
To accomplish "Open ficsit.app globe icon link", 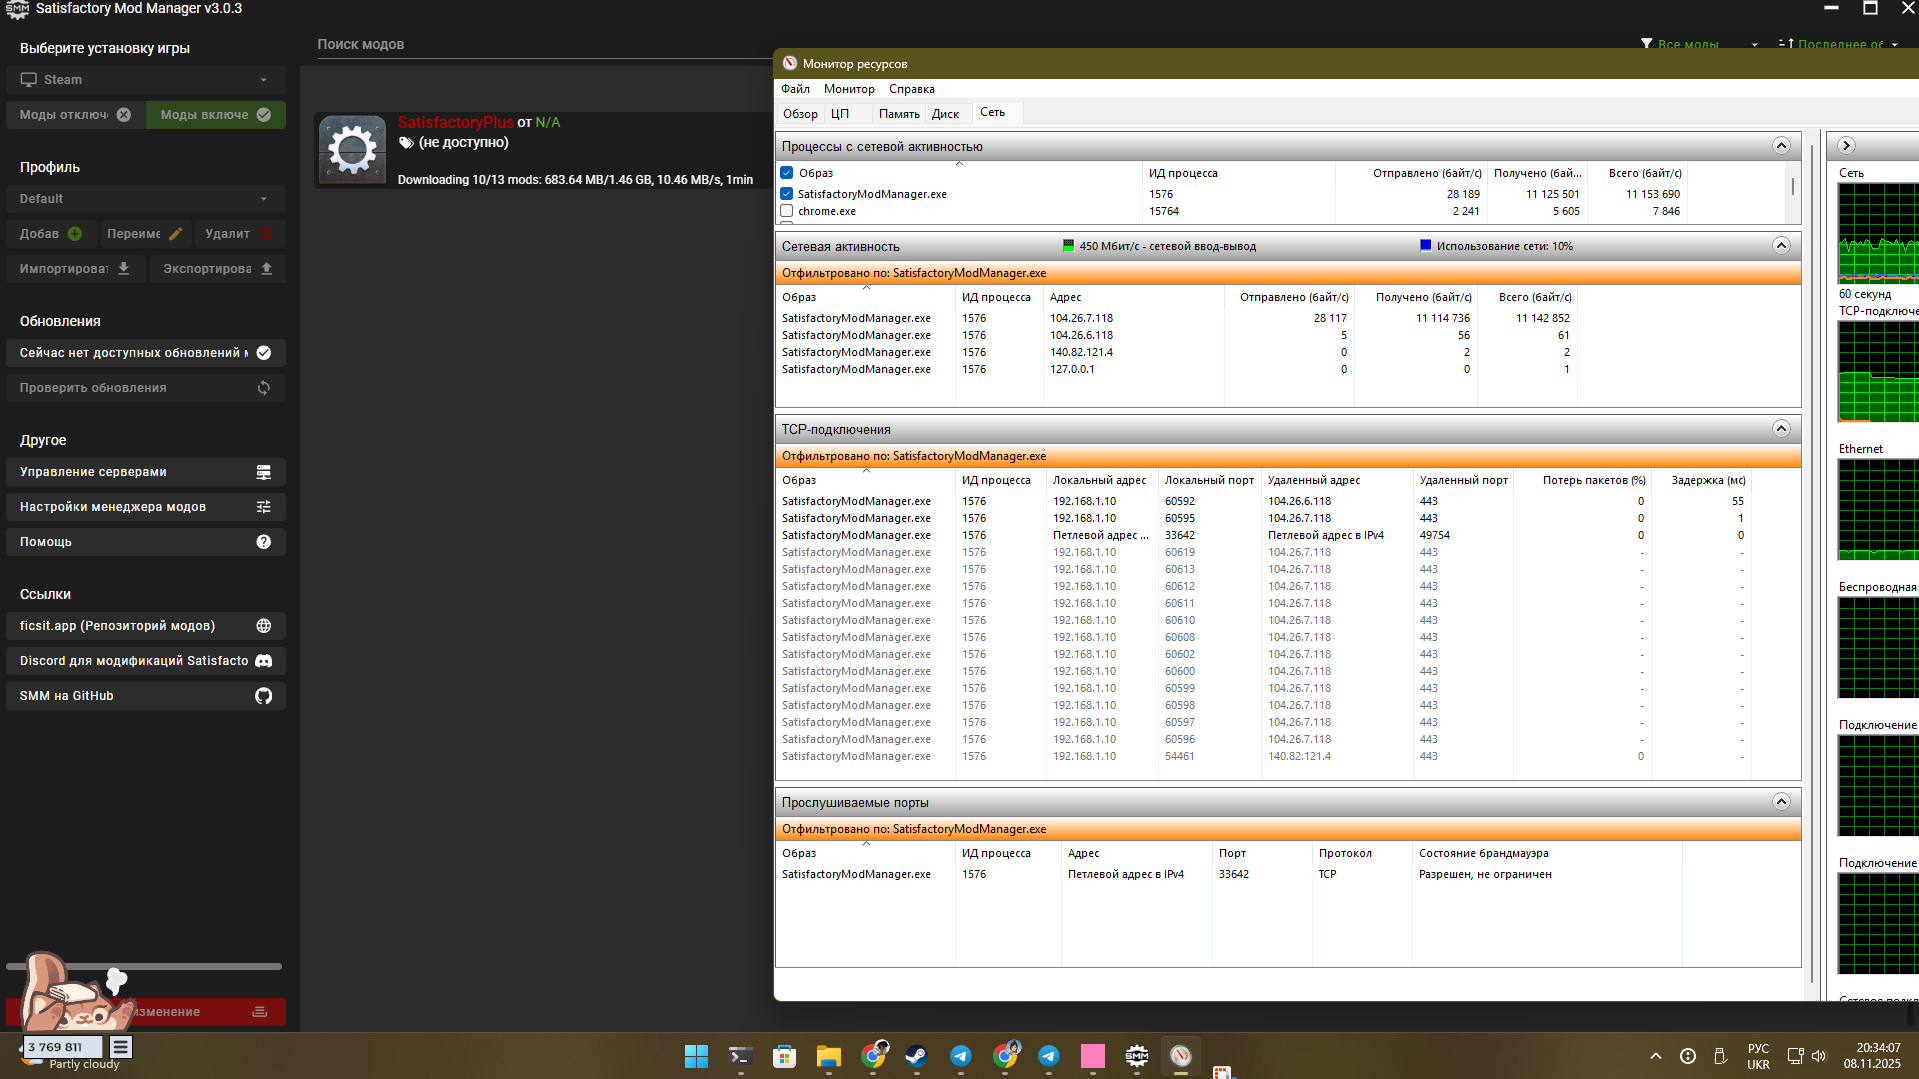I will [x=263, y=626].
